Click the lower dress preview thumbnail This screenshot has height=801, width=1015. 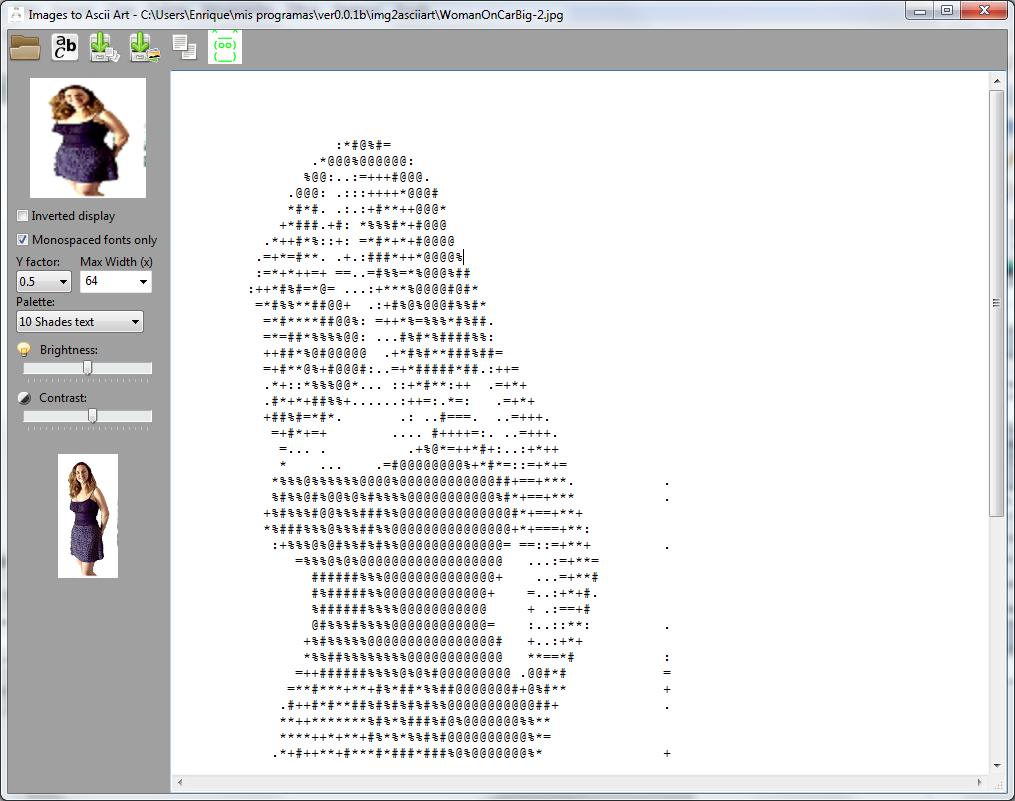87,514
